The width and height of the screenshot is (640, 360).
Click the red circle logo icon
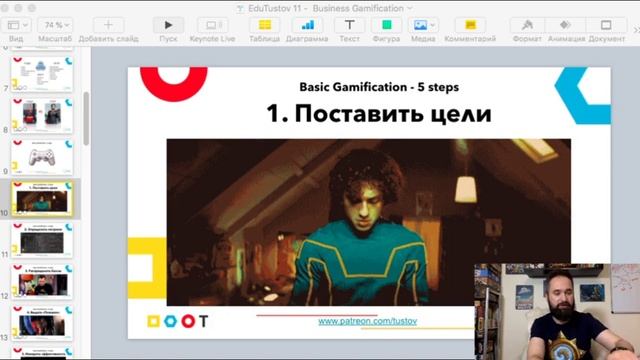(188, 321)
